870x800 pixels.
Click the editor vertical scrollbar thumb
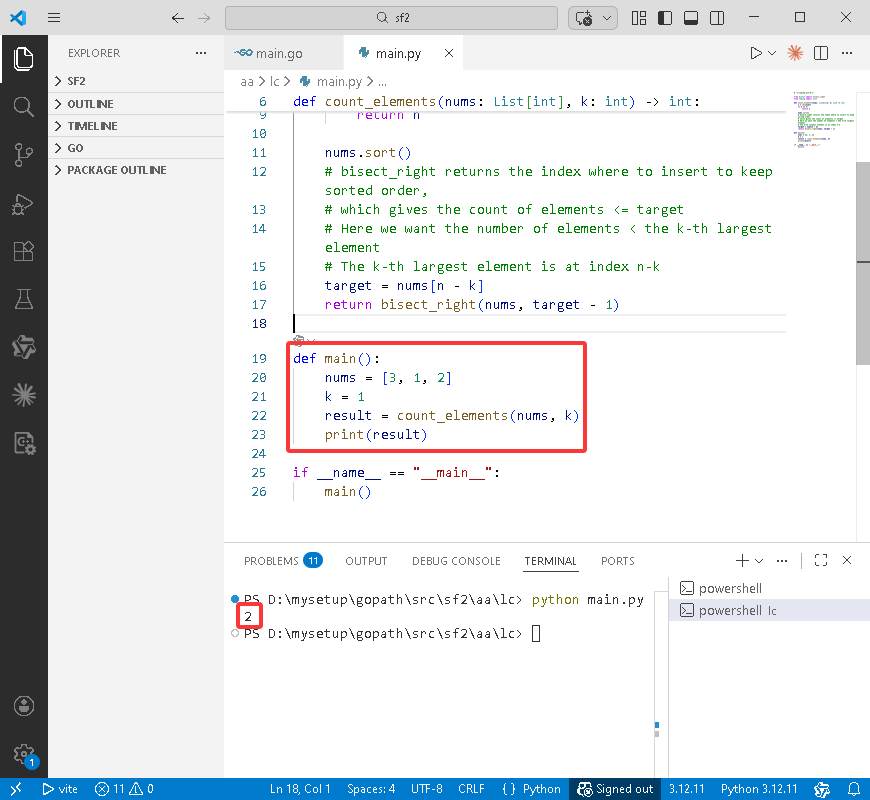863,263
